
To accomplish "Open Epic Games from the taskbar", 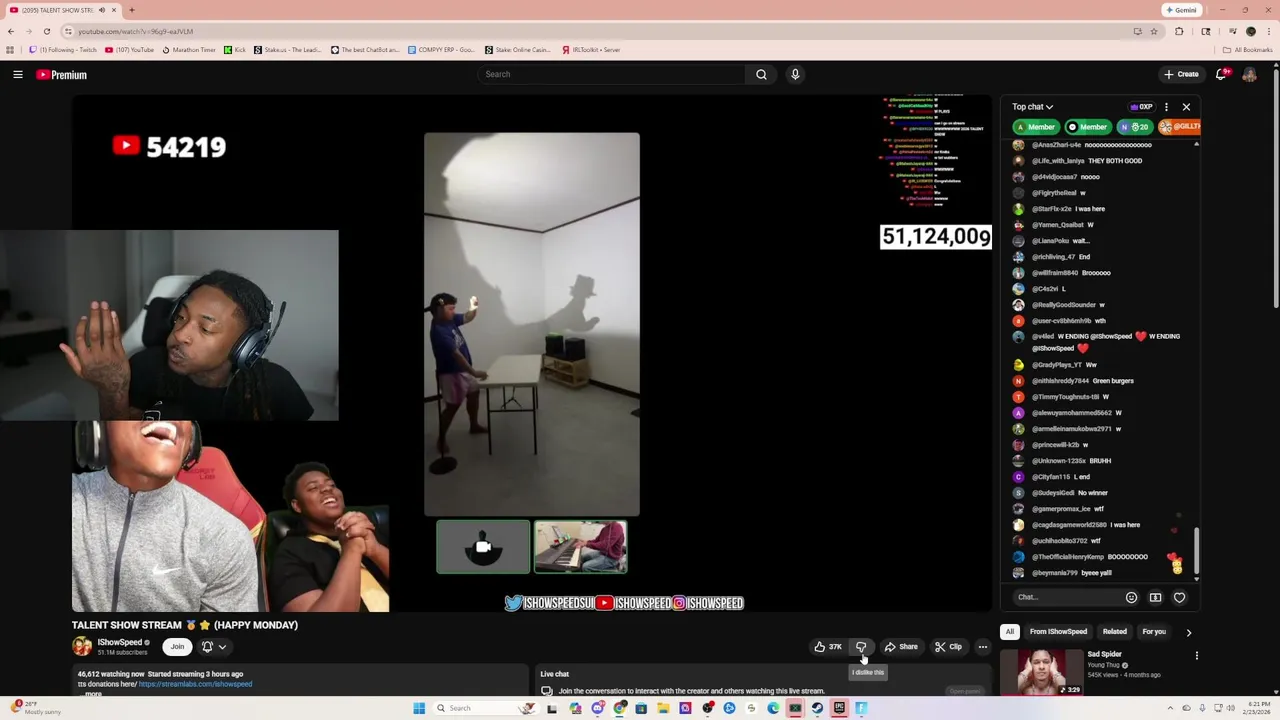I will click(839, 708).
